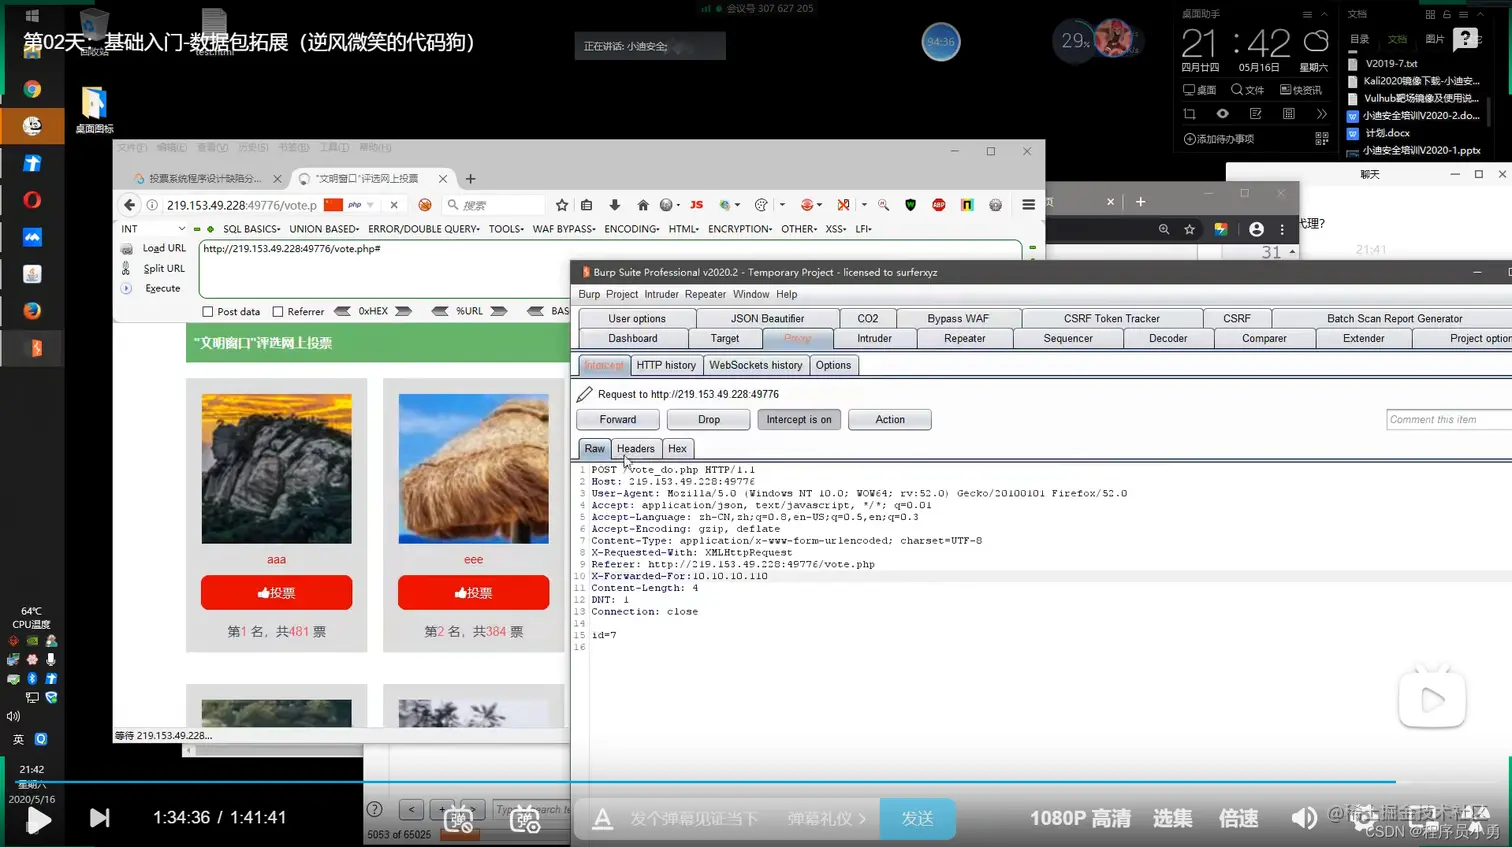Image resolution: width=1512 pixels, height=847 pixels.
Task: Open UNION BASED dropdown menu
Action: [x=324, y=229]
